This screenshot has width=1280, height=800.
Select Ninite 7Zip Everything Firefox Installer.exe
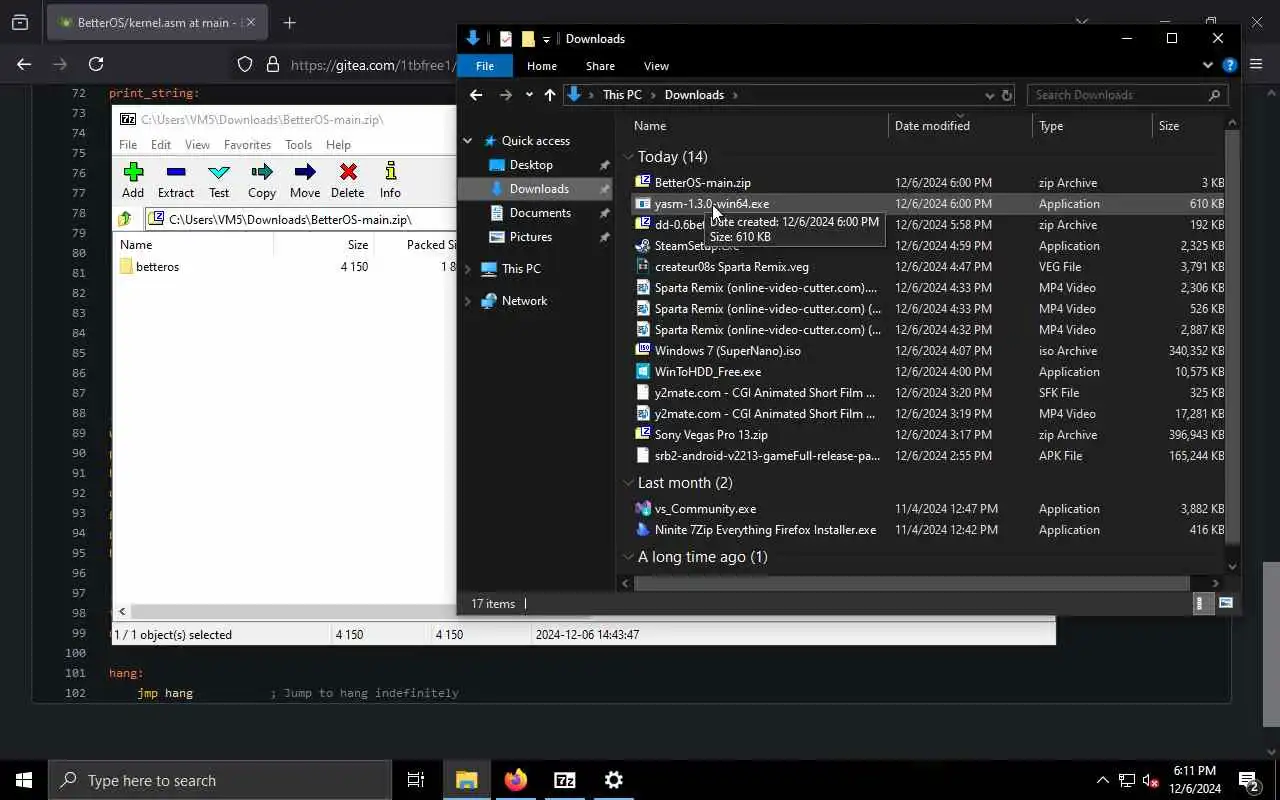tap(765, 530)
